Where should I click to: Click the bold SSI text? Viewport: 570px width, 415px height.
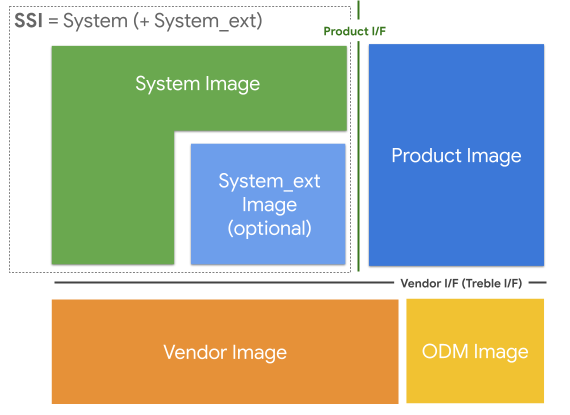[28, 20]
